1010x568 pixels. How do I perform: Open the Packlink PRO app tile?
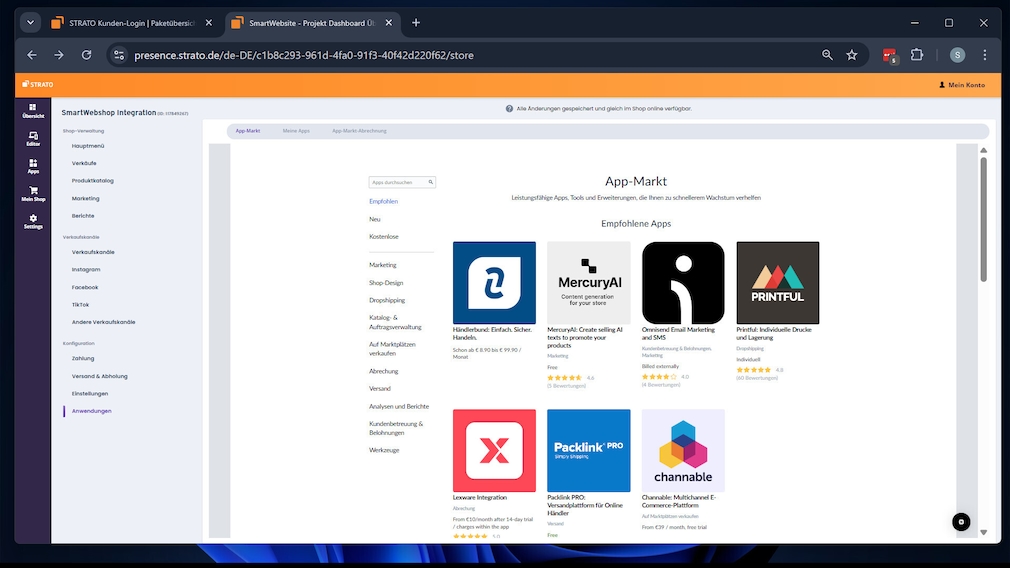click(x=589, y=451)
